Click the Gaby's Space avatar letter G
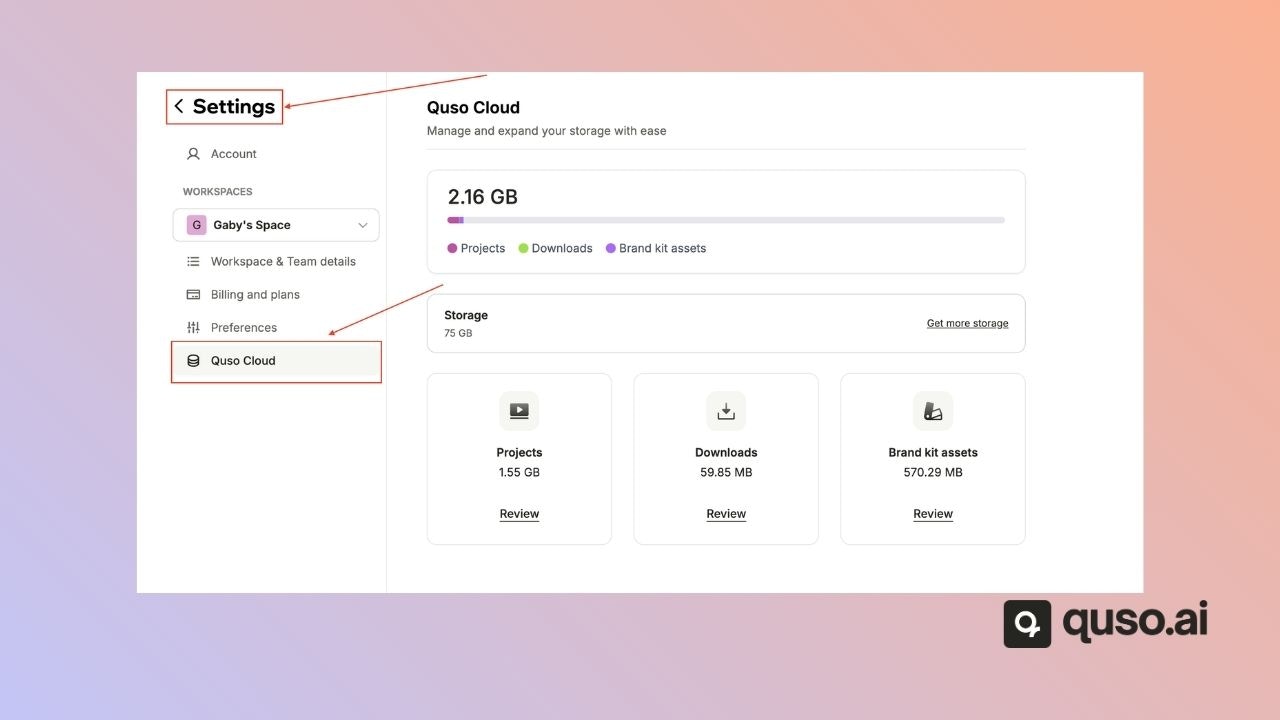Image resolution: width=1280 pixels, height=720 pixels. coord(196,225)
